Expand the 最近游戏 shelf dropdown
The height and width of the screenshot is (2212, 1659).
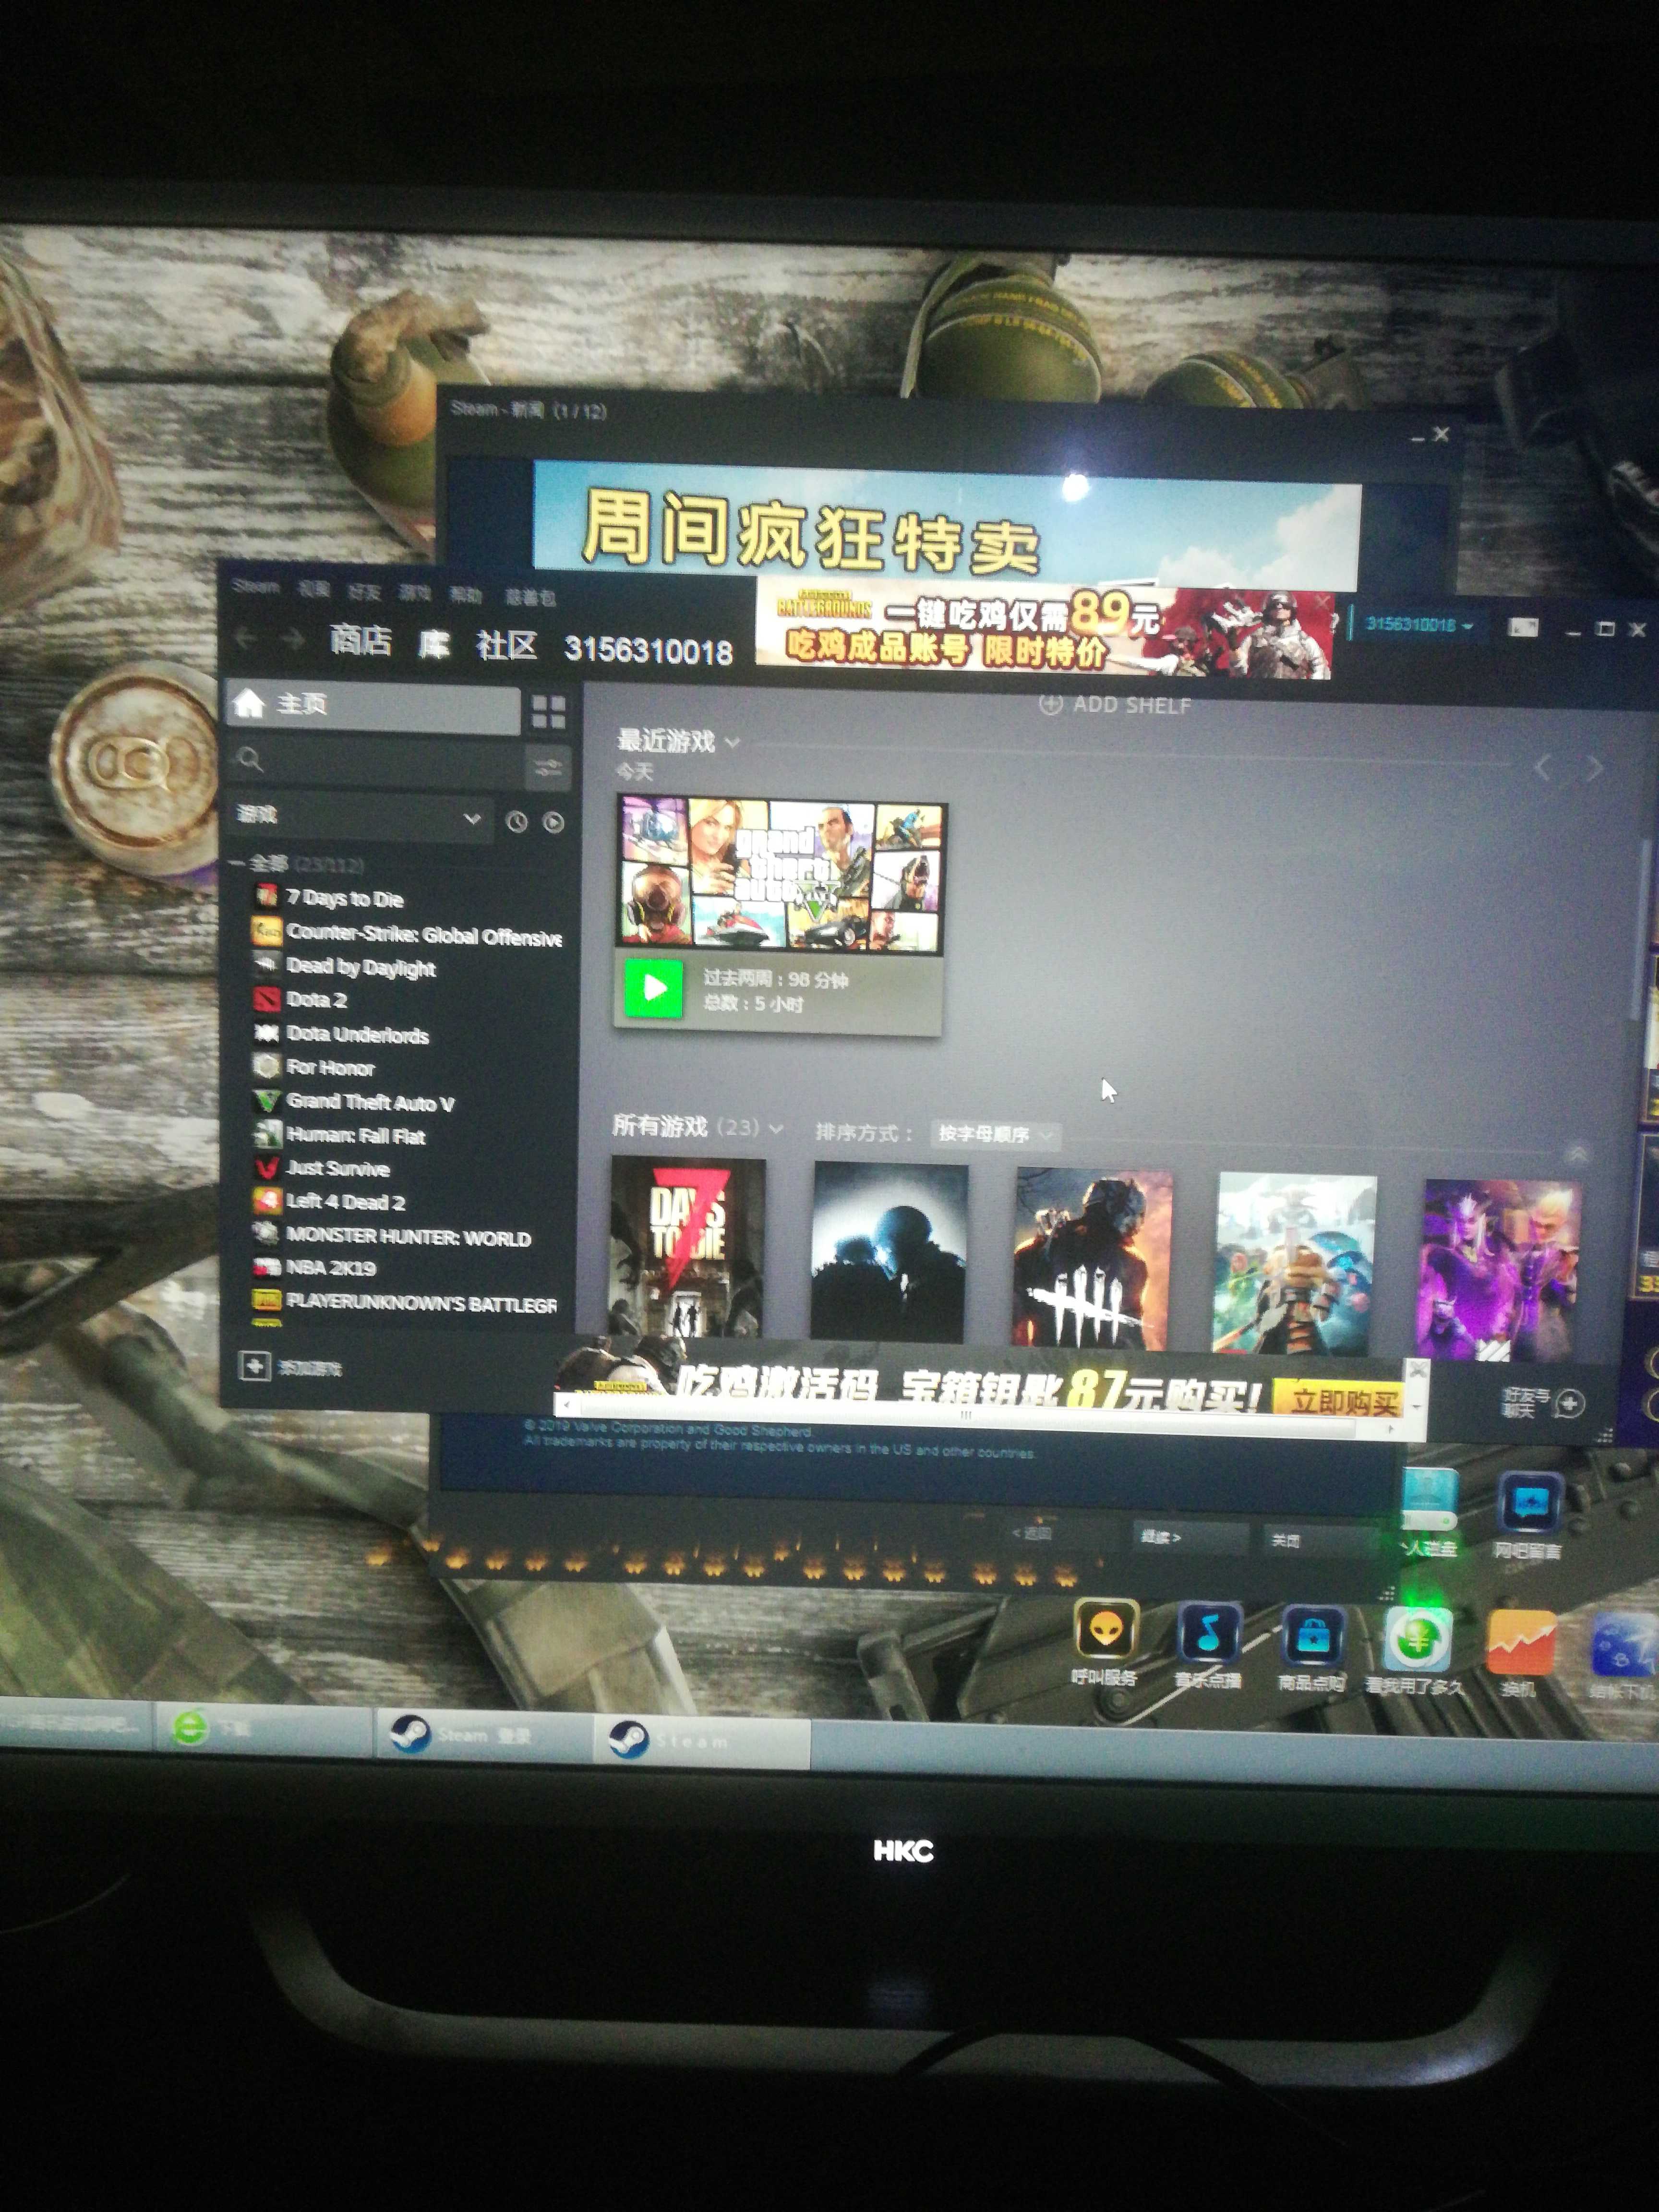(x=733, y=742)
